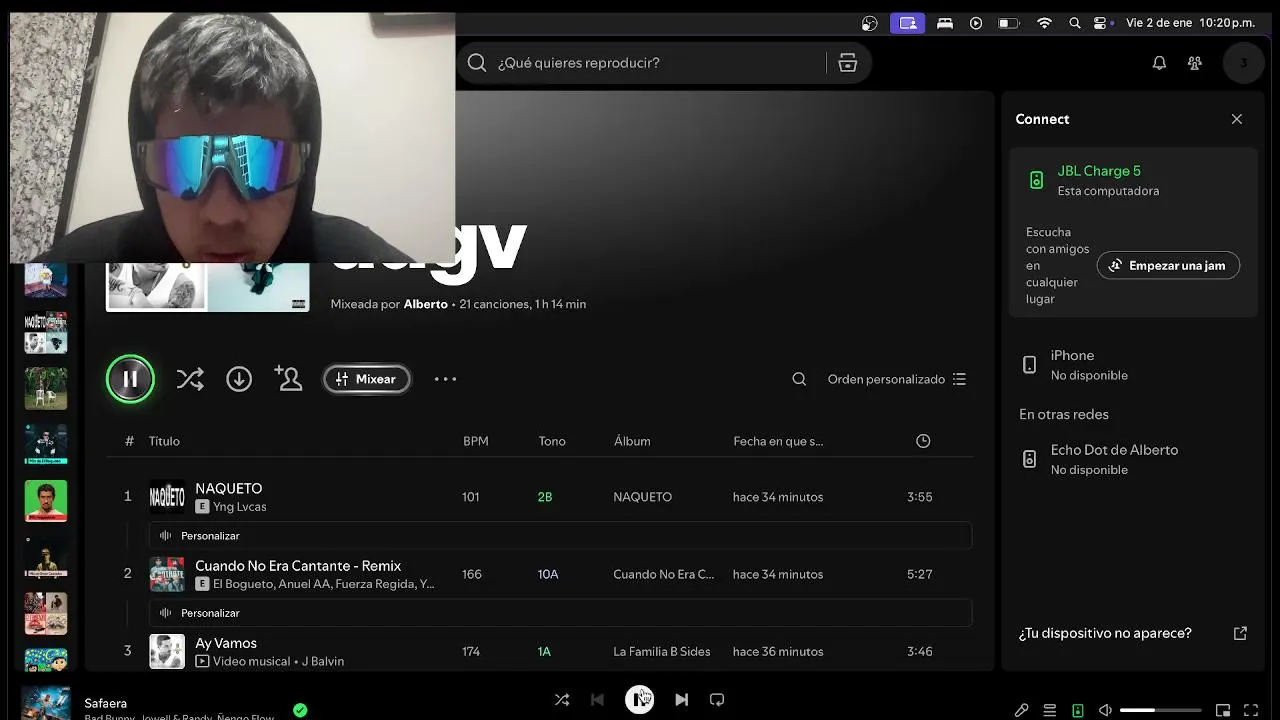Open the playlist author link Alberto
This screenshot has height=720, width=1280.
(x=426, y=304)
